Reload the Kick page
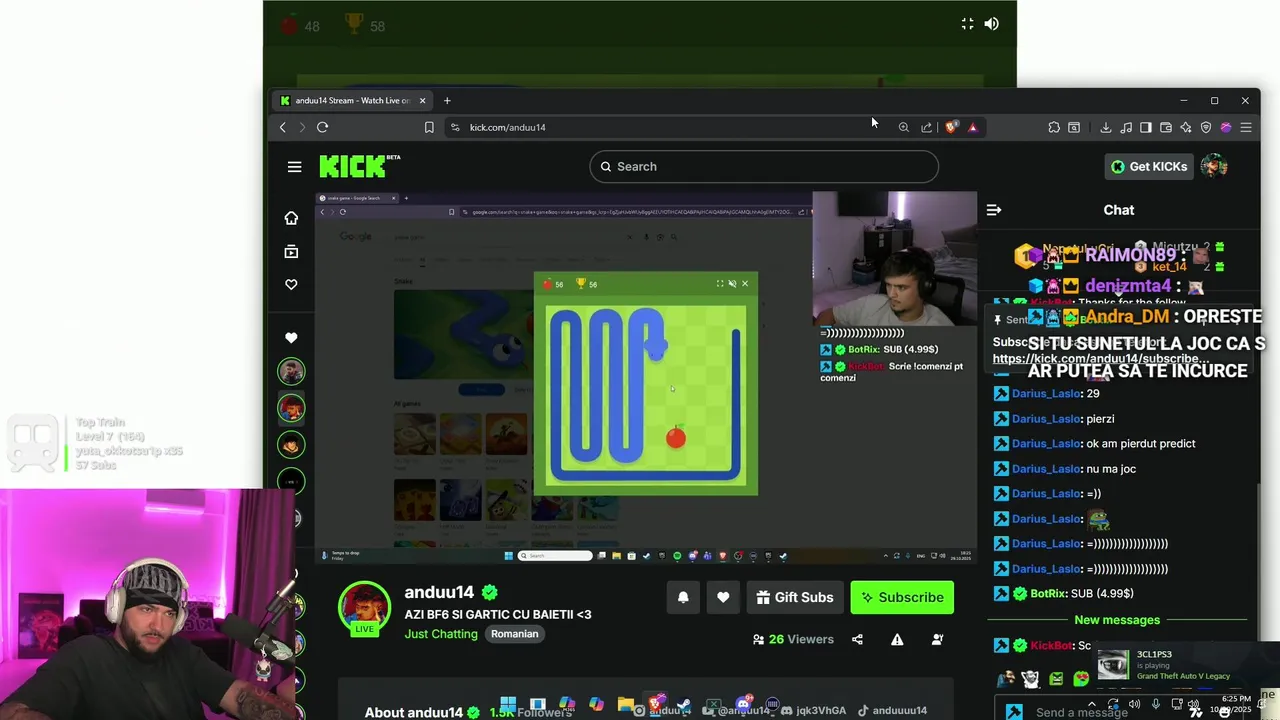Screen dimensions: 1280x720 pos(322,127)
